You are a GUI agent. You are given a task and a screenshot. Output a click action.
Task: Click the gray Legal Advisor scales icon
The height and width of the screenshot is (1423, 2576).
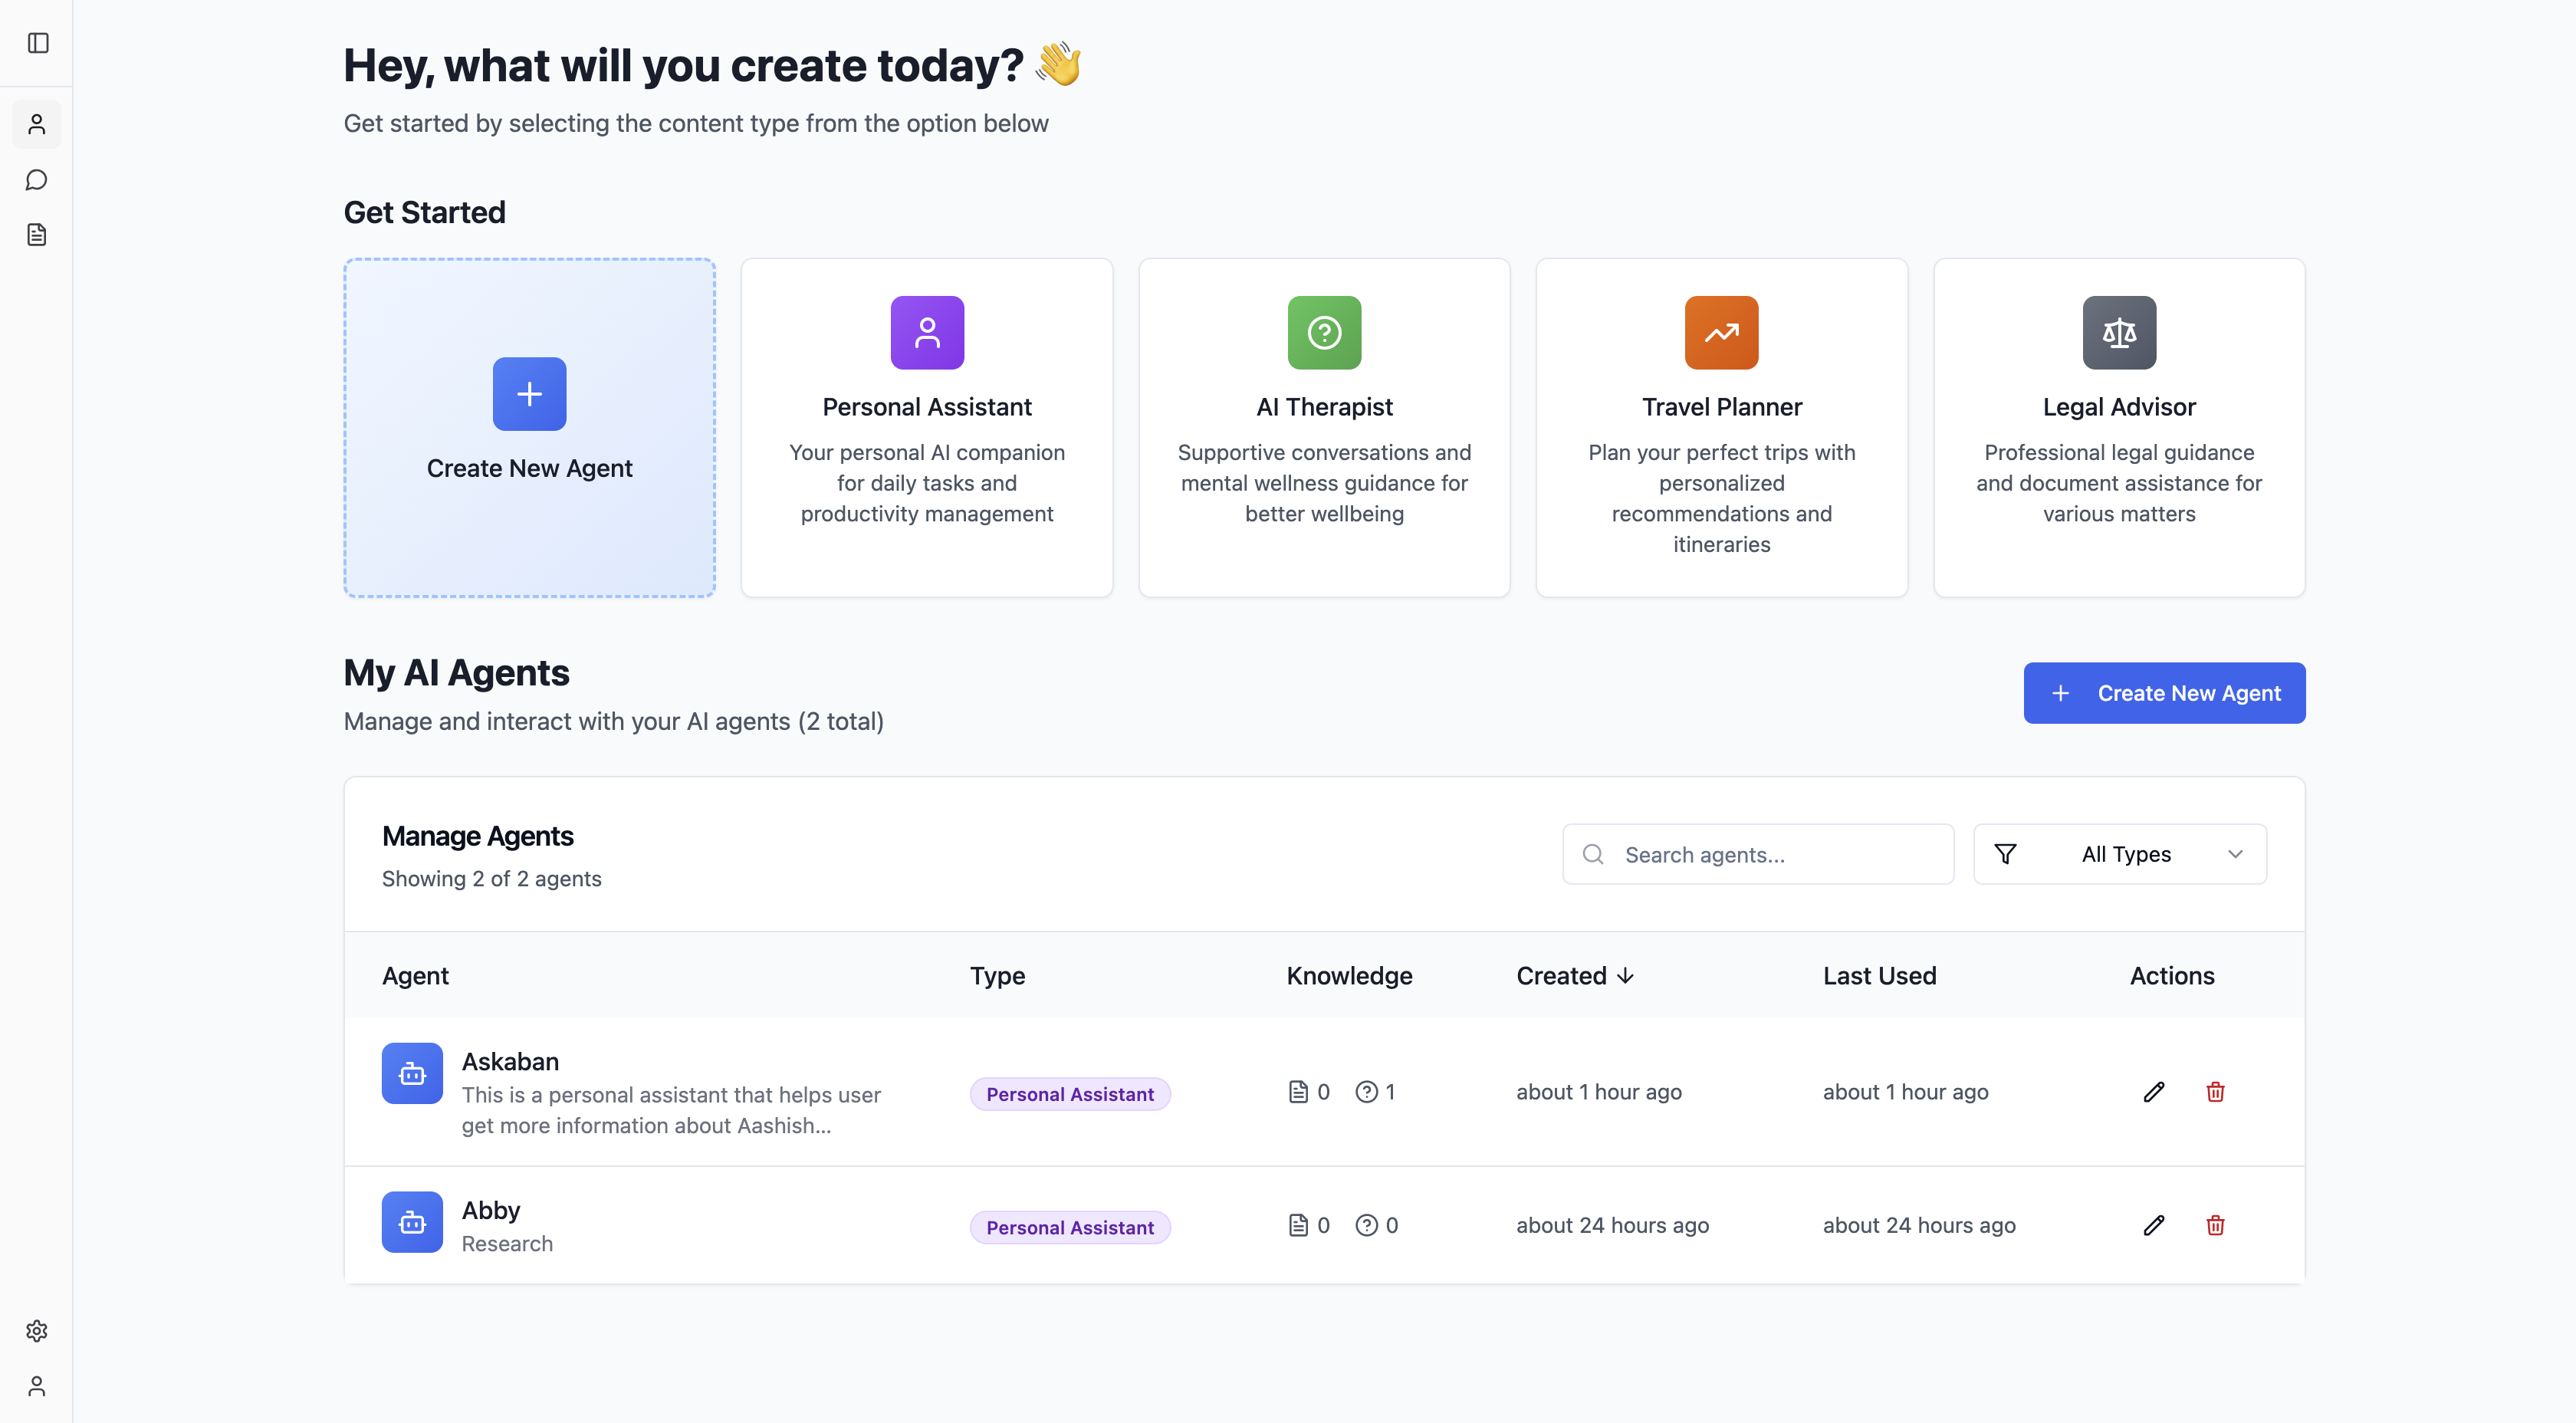point(2119,332)
